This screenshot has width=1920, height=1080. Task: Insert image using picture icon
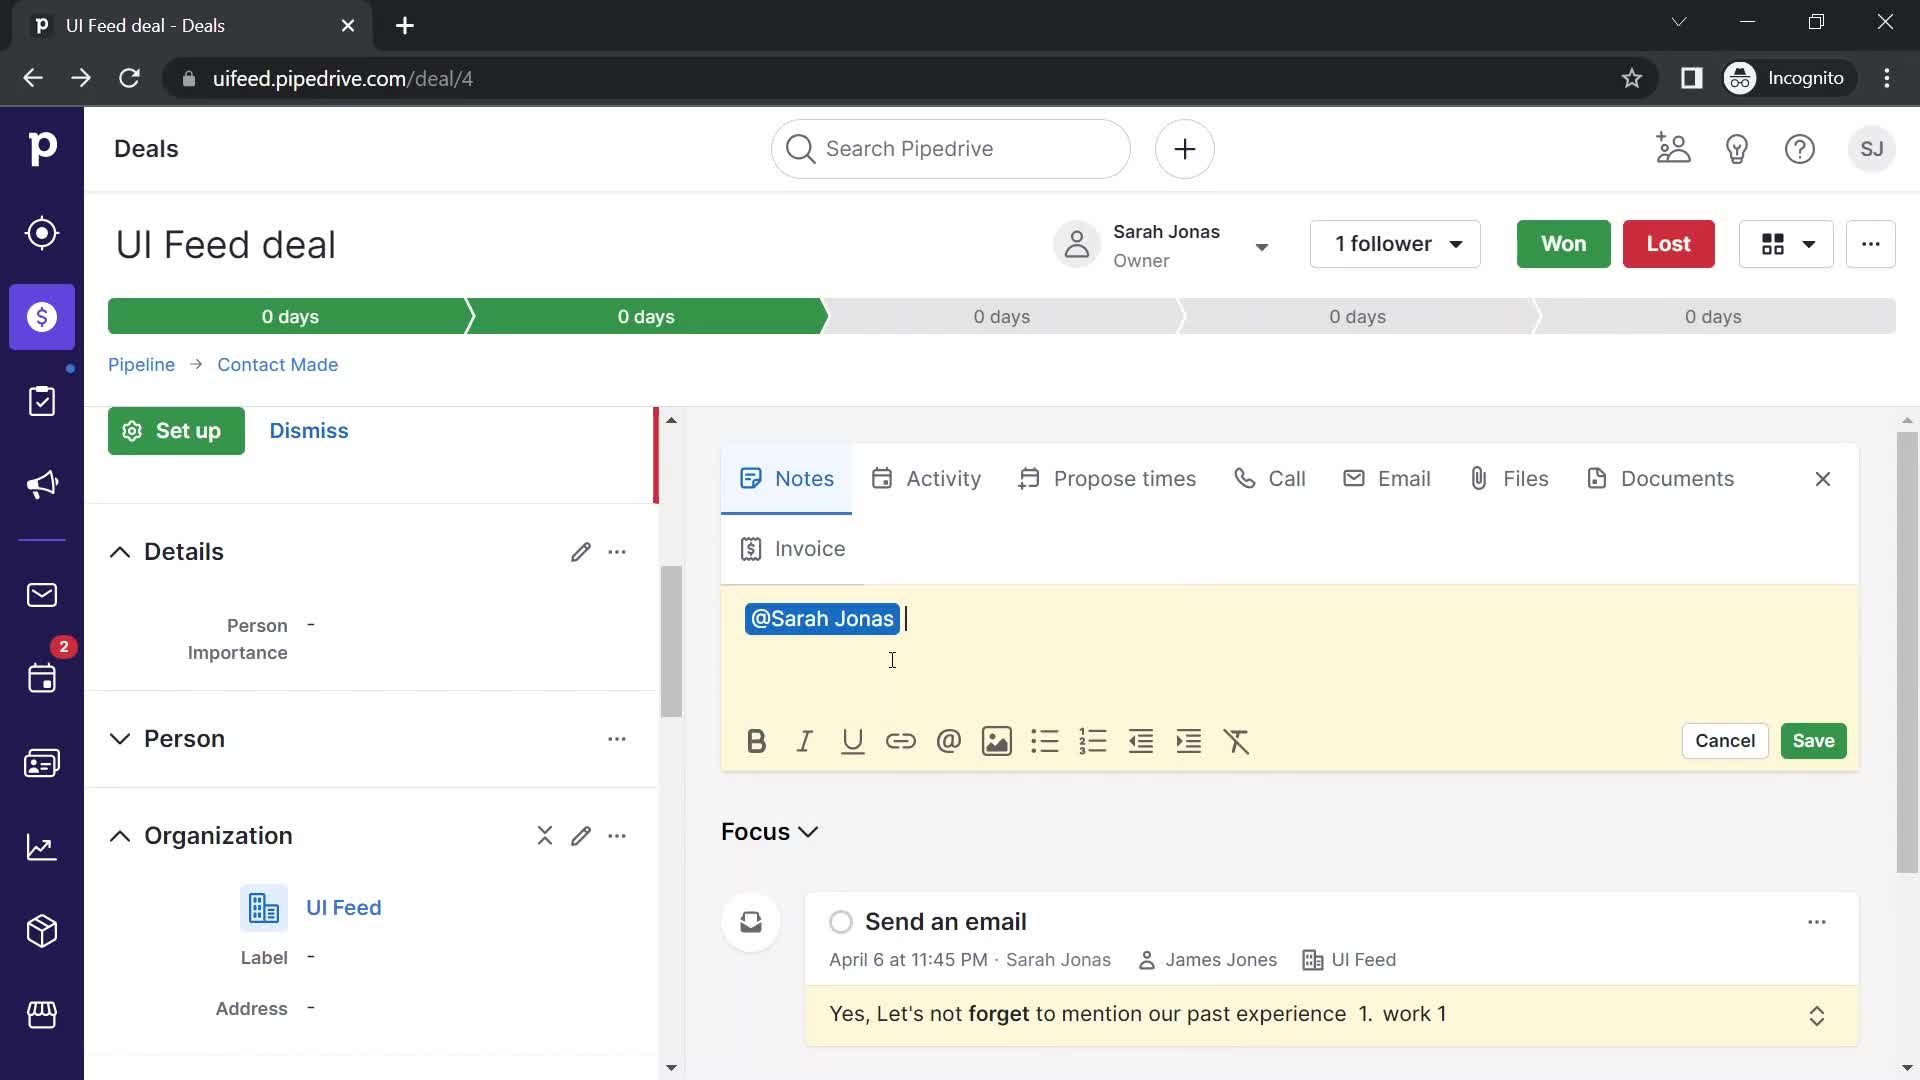[998, 741]
